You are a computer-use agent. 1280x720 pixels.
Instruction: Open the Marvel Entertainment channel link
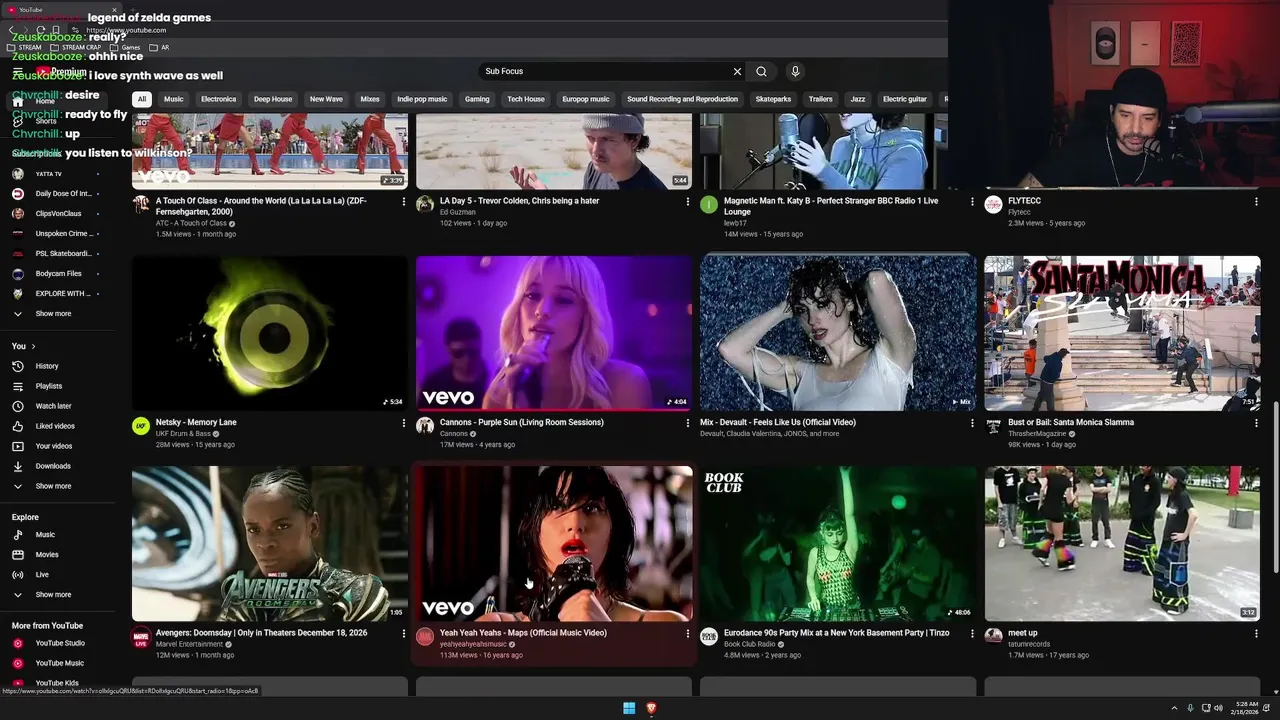tap(188, 644)
